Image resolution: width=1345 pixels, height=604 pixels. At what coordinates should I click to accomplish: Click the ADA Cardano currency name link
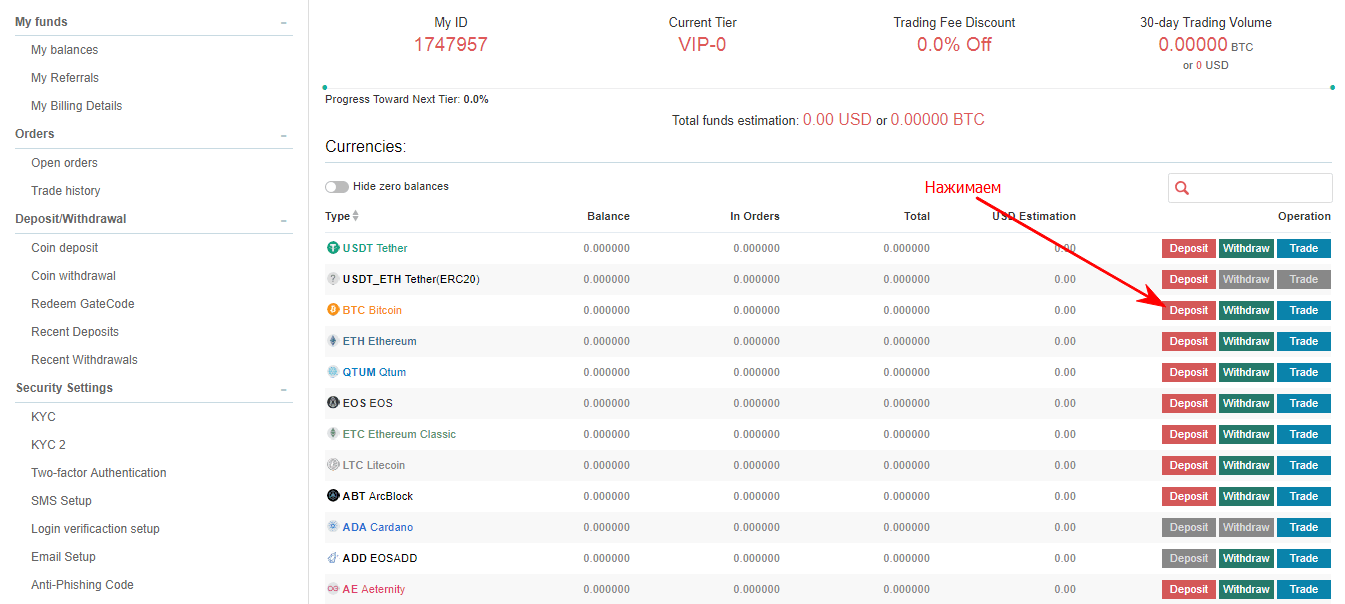point(377,527)
